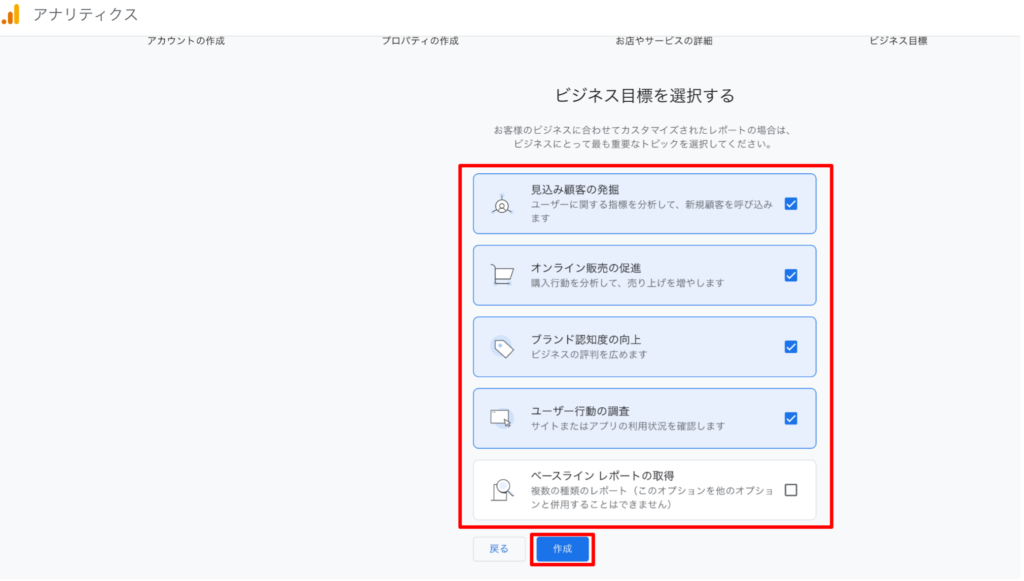This screenshot has height=581, width=1024.
Task: Click the ビジネス目標を選択する heading
Action: coord(644,96)
